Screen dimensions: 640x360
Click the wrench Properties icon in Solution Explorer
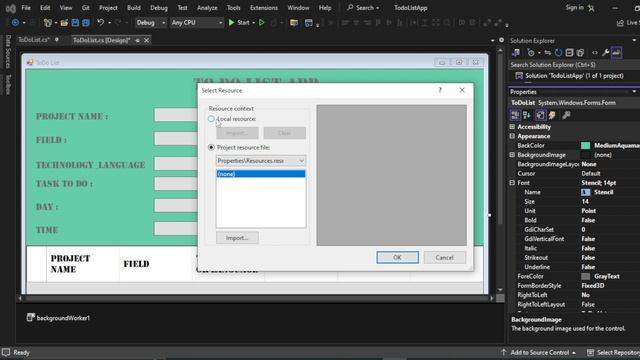pyautogui.click(x=606, y=53)
